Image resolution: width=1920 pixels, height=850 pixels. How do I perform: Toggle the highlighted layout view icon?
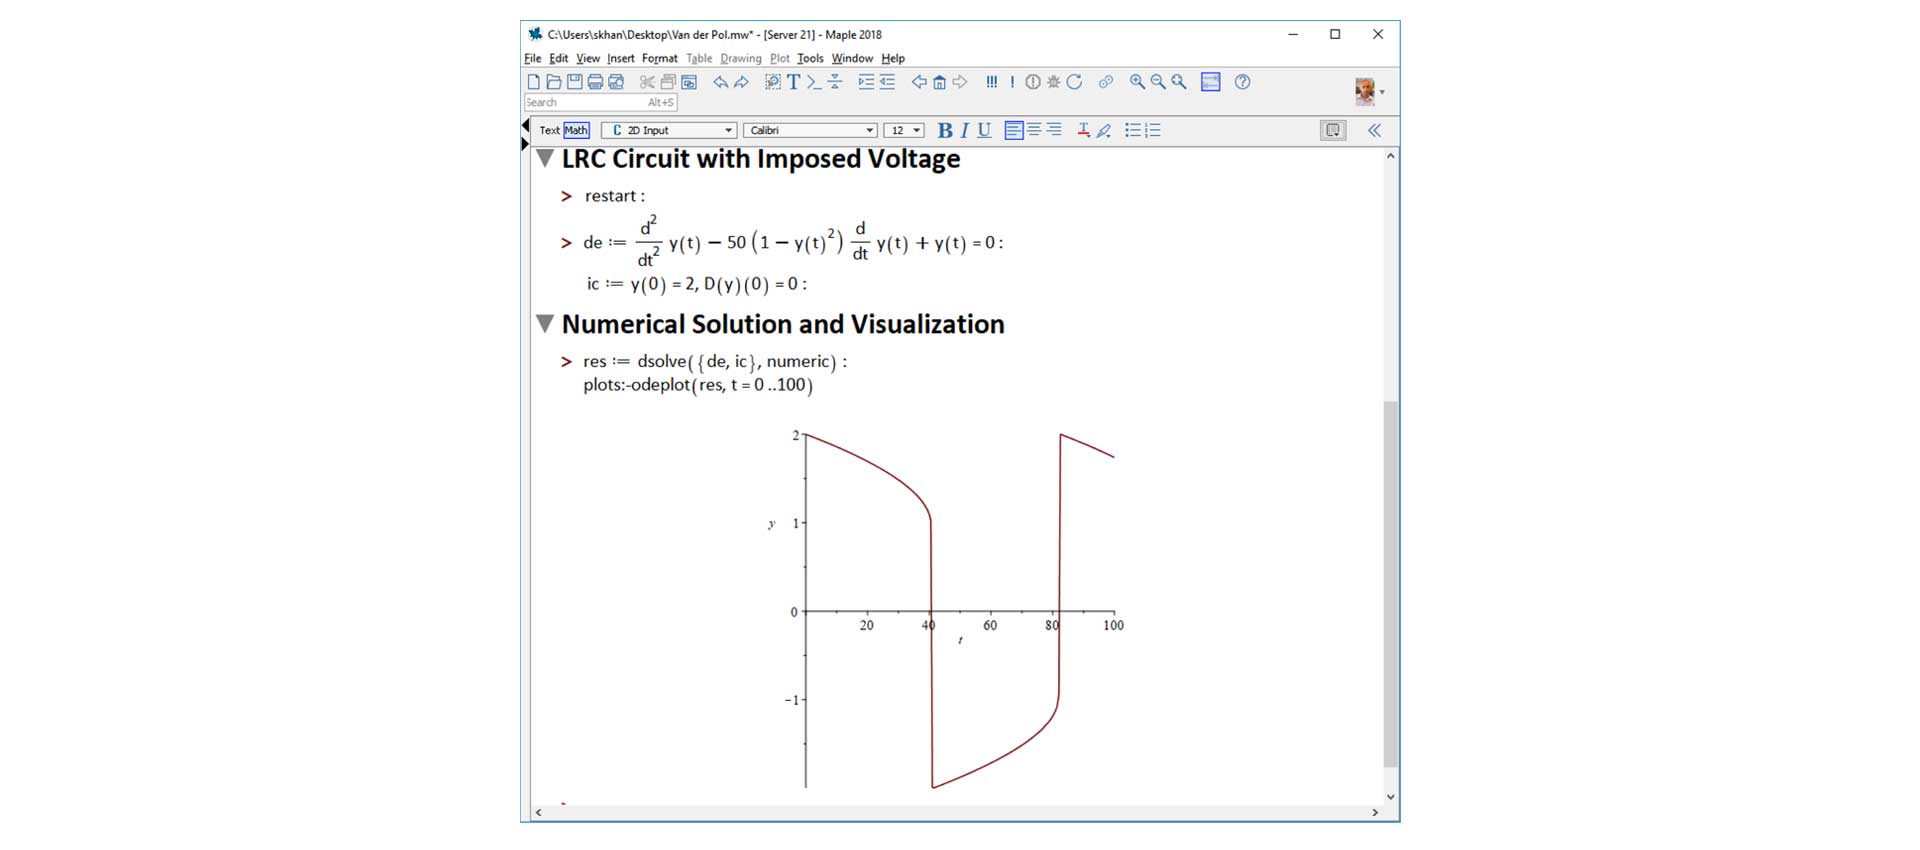click(1210, 82)
